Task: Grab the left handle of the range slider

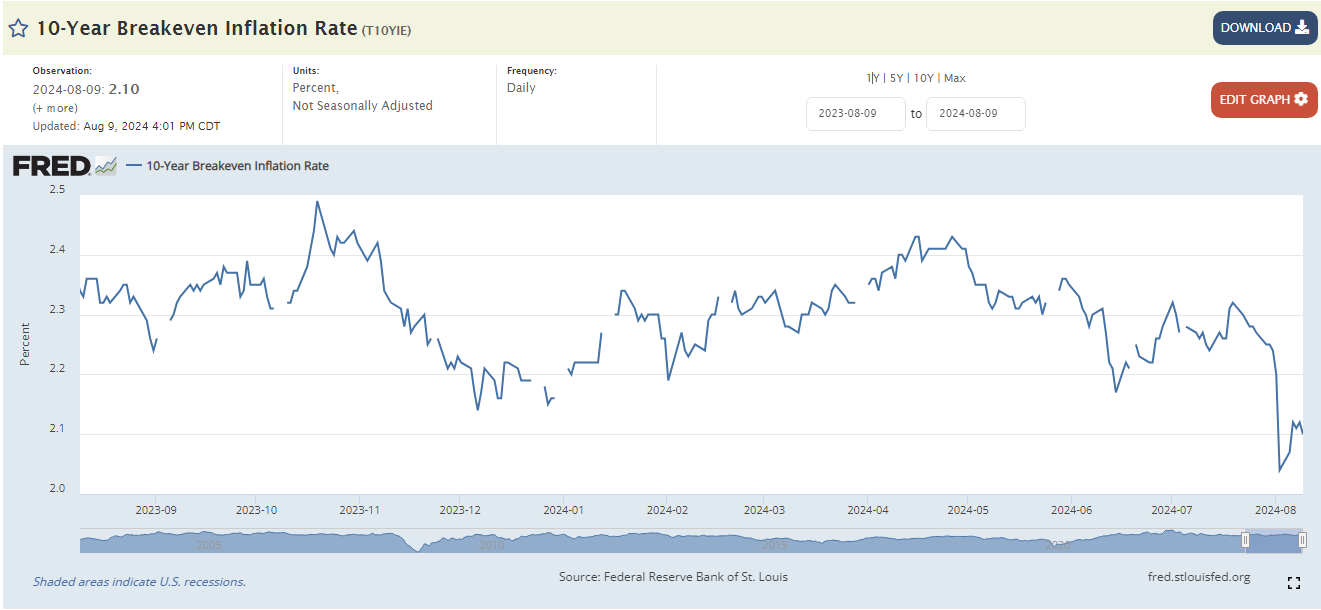Action: click(x=1245, y=540)
